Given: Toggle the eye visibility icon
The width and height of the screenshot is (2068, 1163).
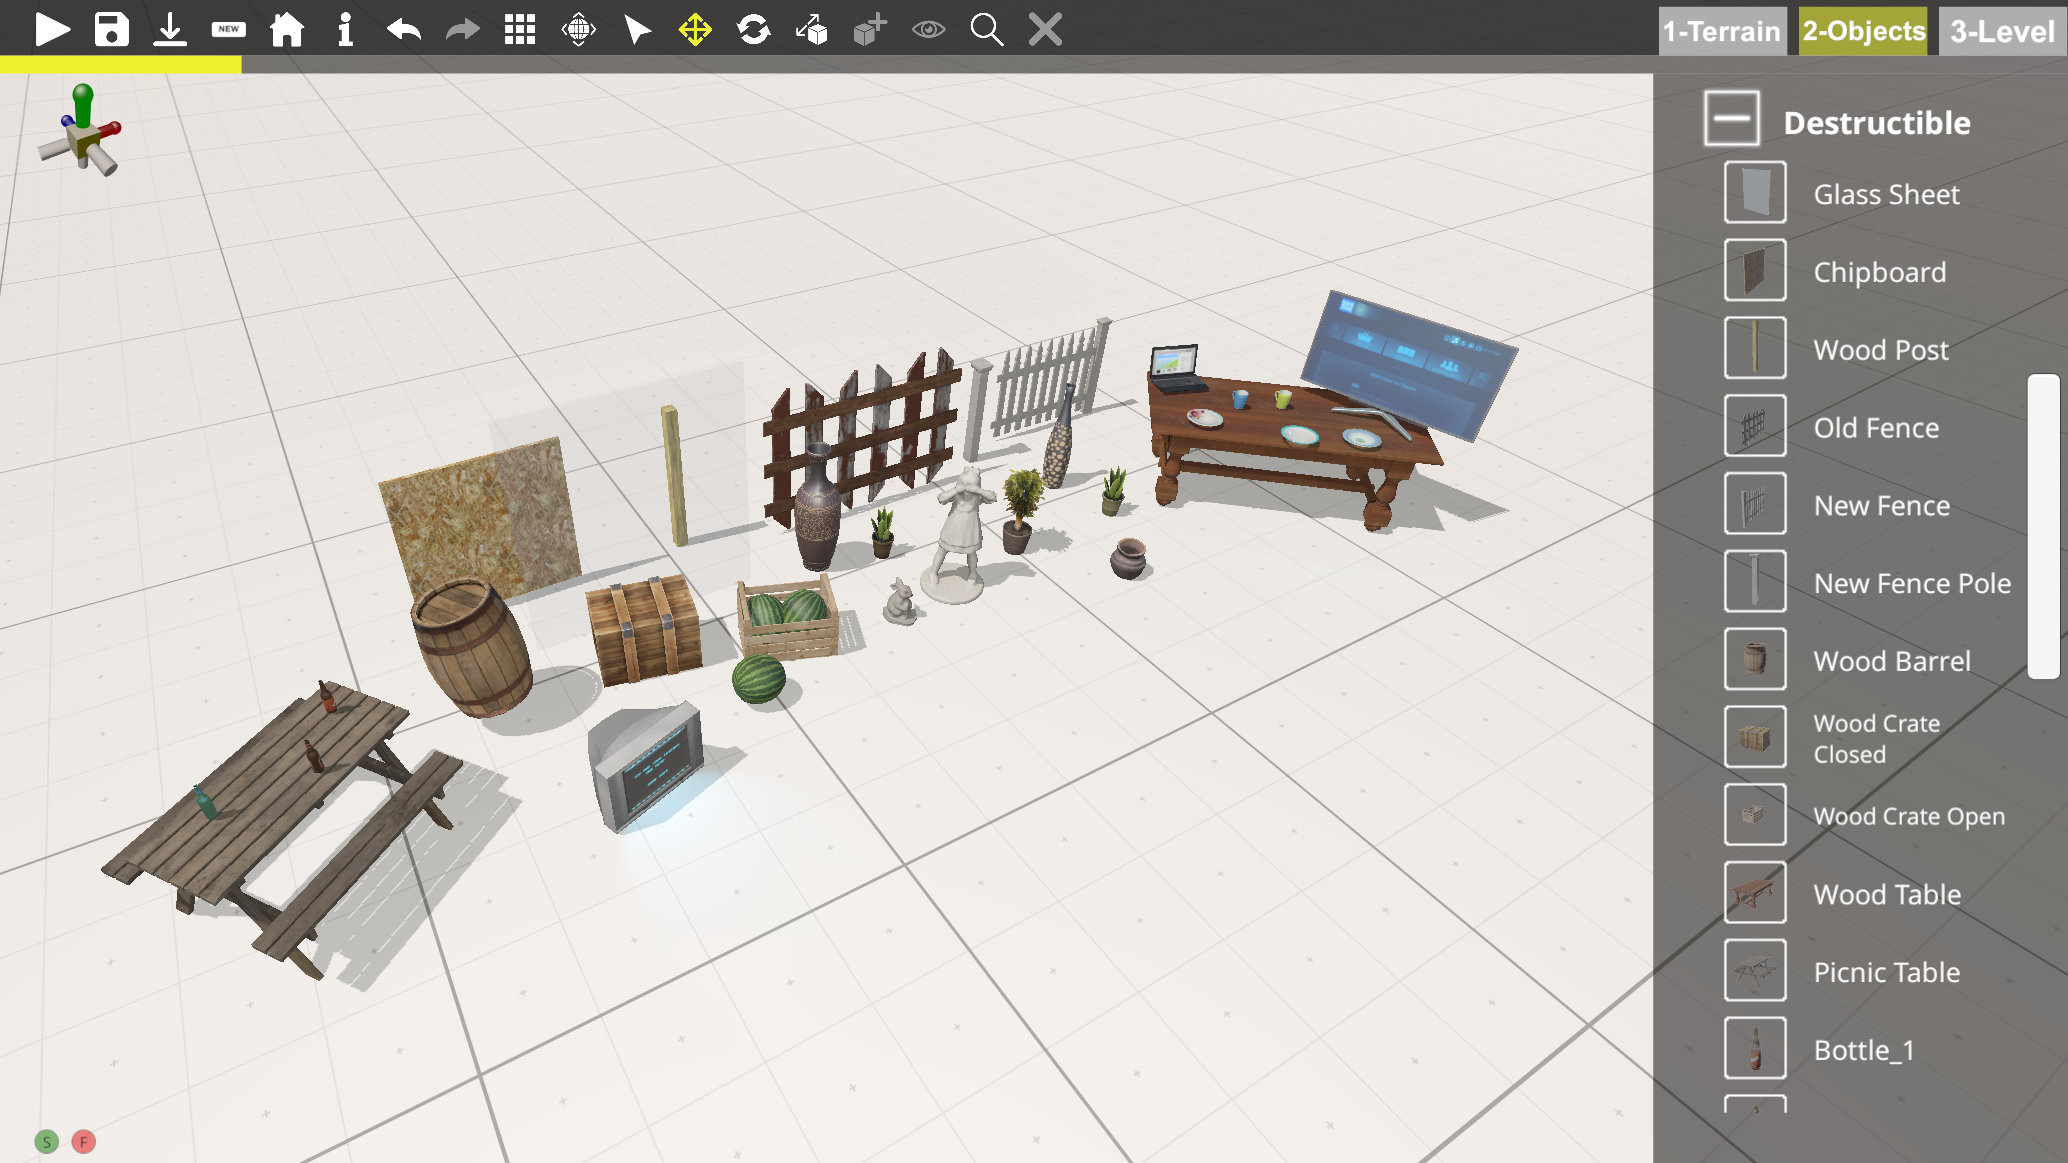Looking at the screenshot, I should (928, 29).
